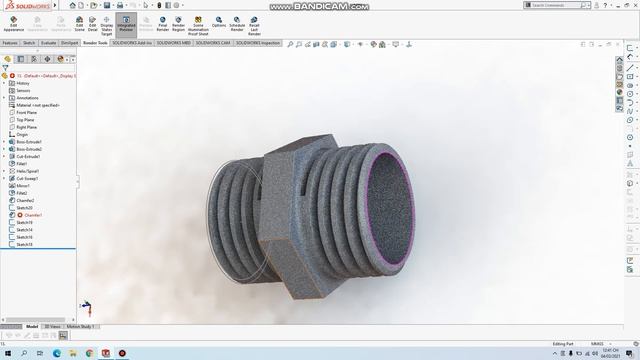Open the Edit Appearance tool

[x=13, y=24]
